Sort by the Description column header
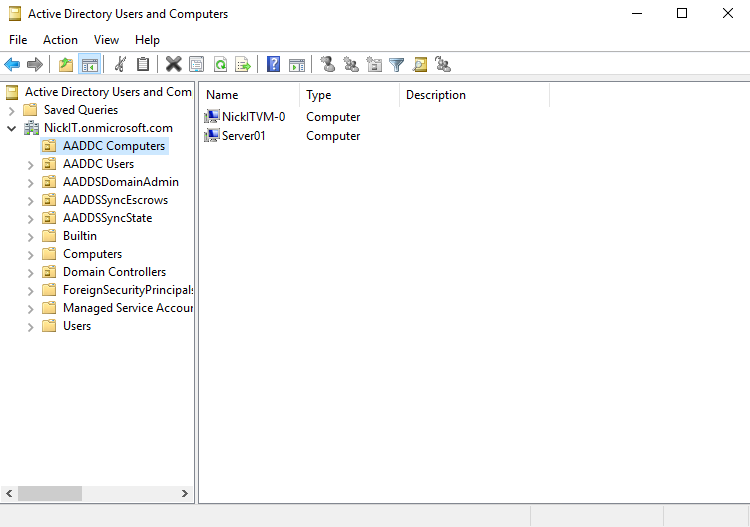 (x=475, y=95)
